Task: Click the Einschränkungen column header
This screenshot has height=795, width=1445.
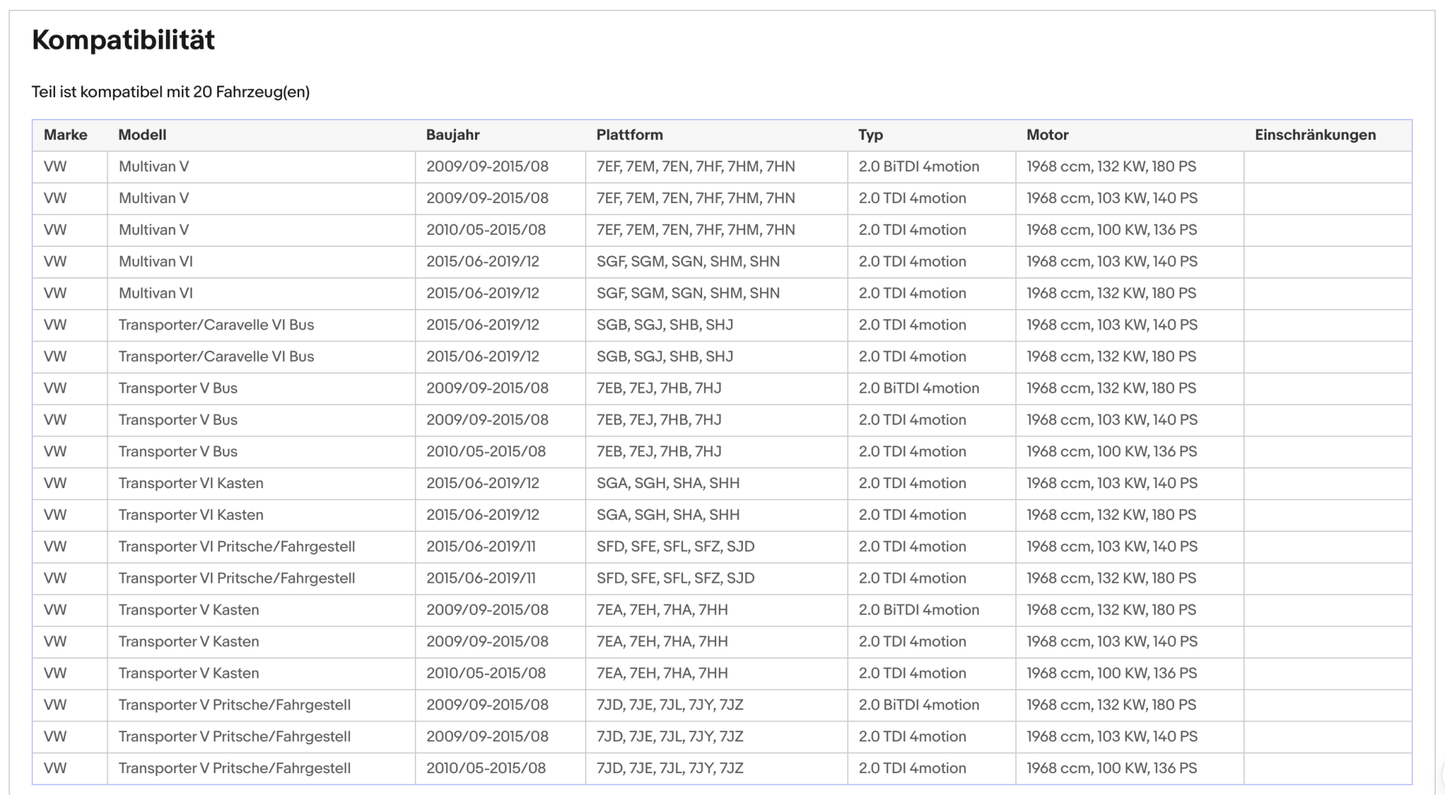Action: click(1315, 135)
